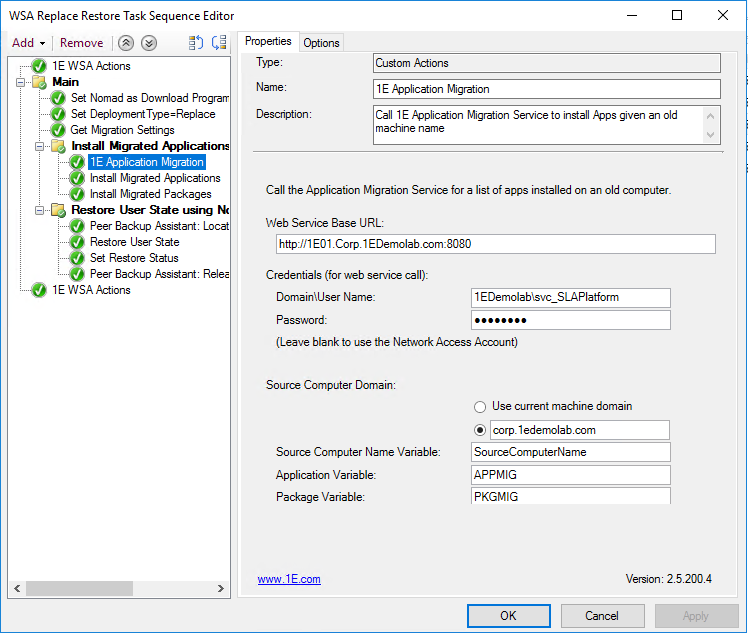This screenshot has height=634, width=748.
Task: Click Description scroll up arrow
Action: (710, 116)
